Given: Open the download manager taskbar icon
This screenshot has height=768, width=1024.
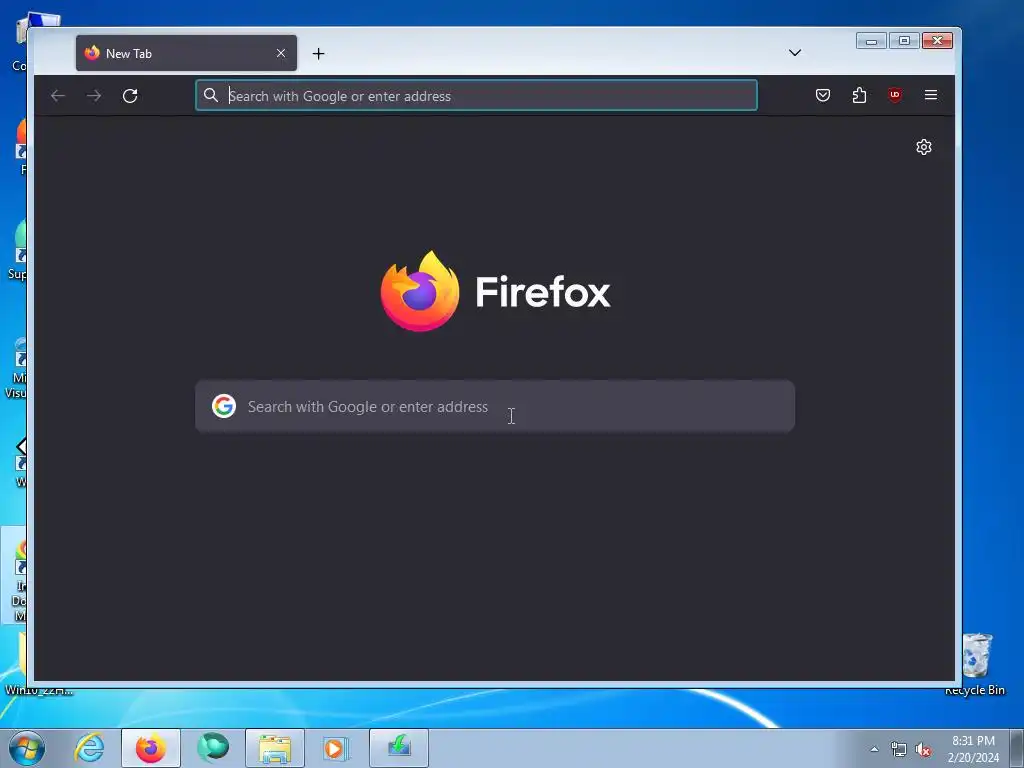Looking at the screenshot, I should (399, 748).
